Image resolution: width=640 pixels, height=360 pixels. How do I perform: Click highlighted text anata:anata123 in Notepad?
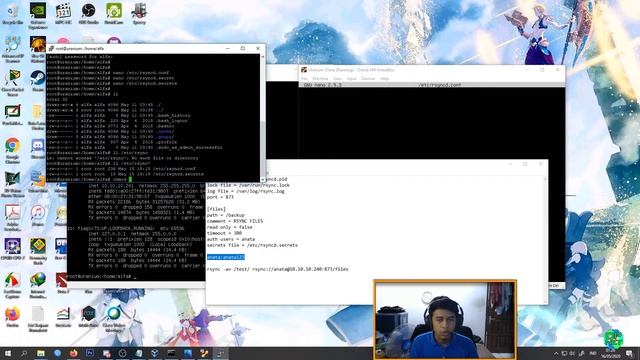[x=226, y=257]
